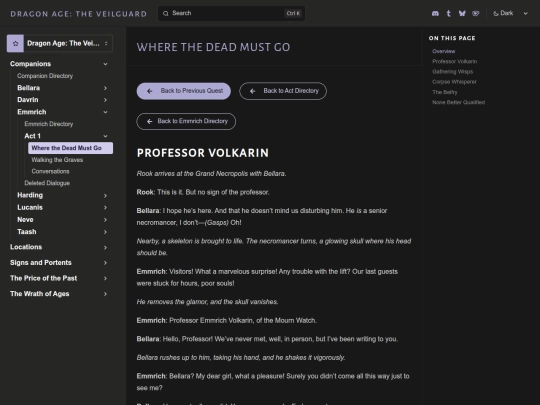The height and width of the screenshot is (405, 540).
Task: Expand the Locations section chevron
Action: tap(105, 247)
